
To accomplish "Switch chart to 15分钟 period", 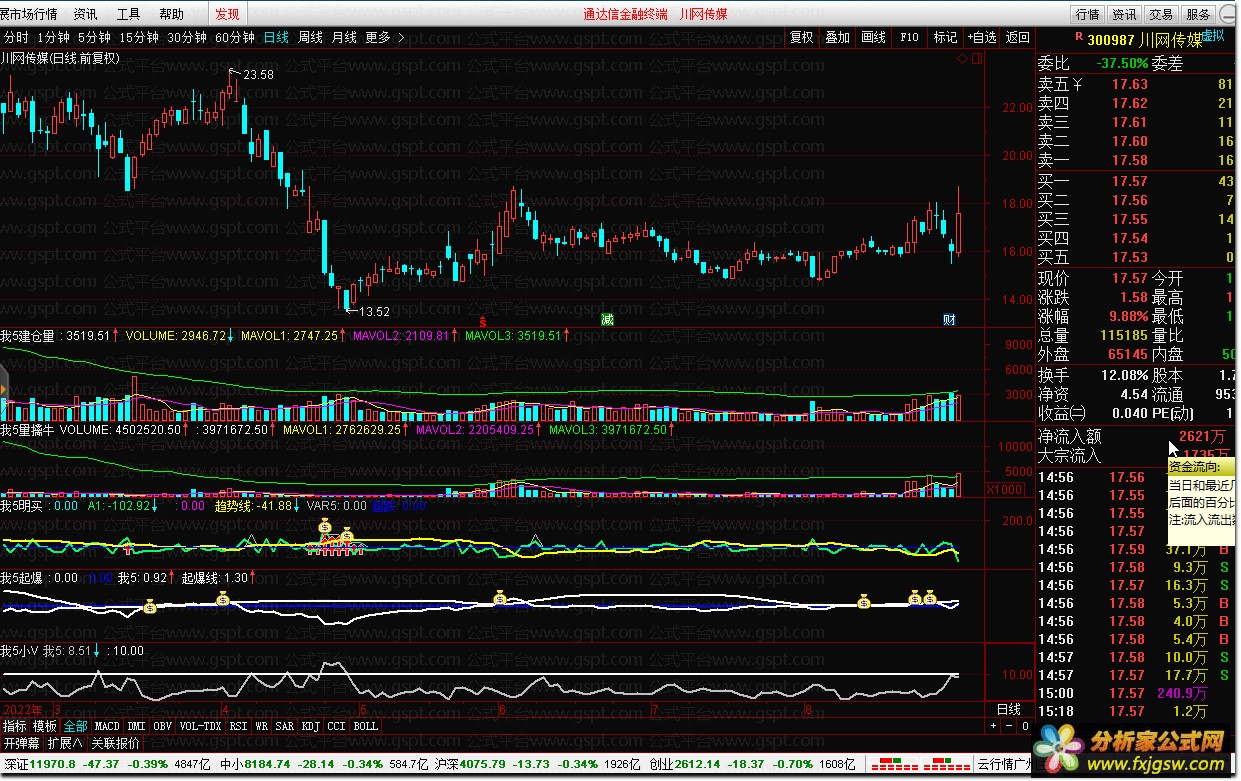I will click(139, 37).
